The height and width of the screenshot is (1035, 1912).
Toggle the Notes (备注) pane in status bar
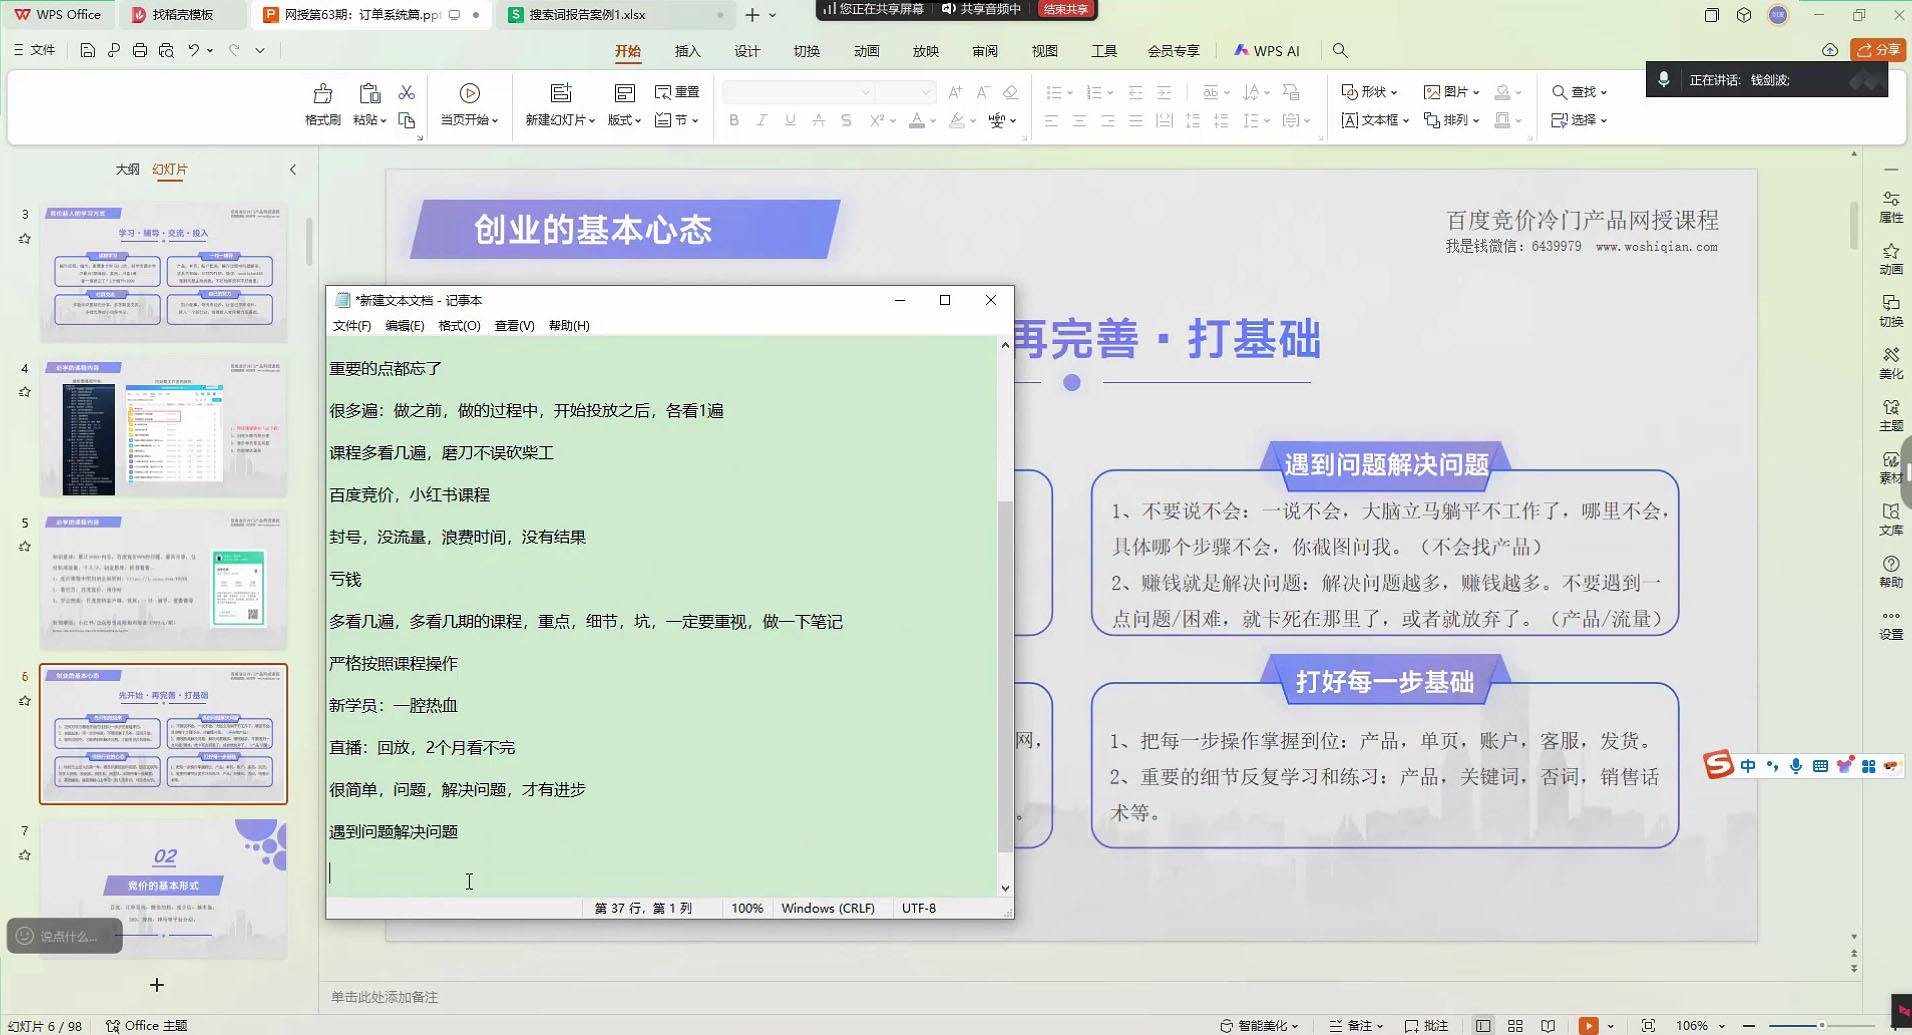click(1357, 1025)
